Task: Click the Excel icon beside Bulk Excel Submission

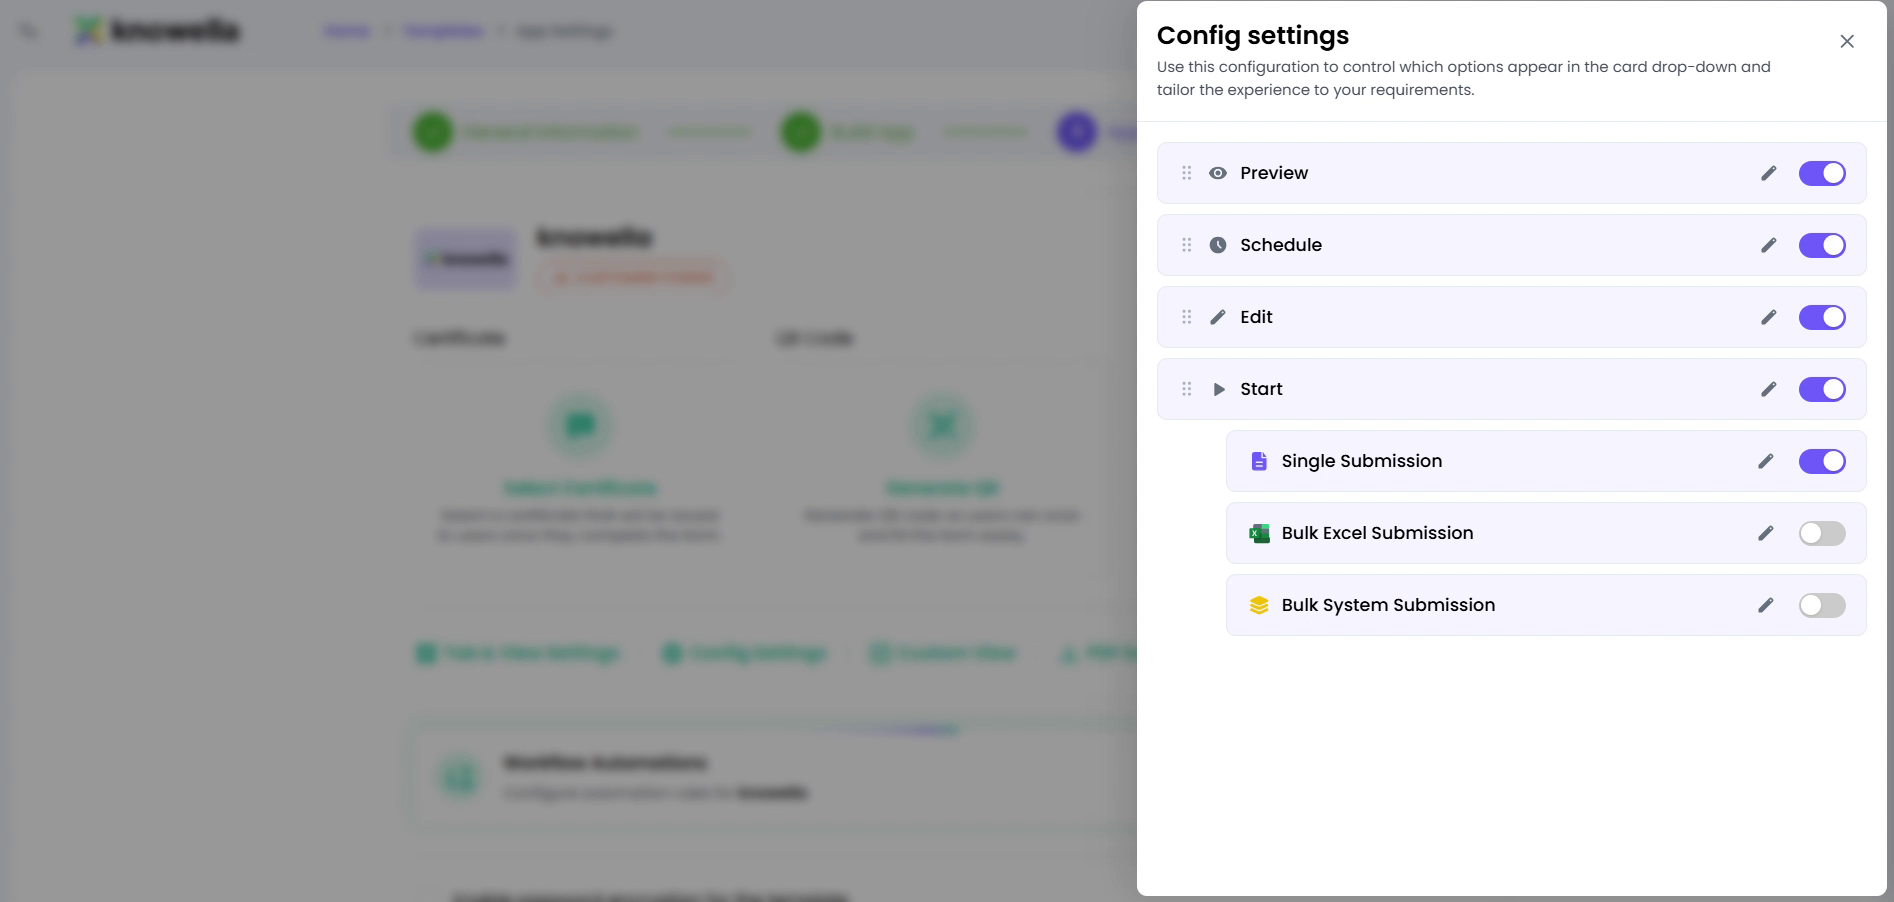Action: pos(1259,533)
